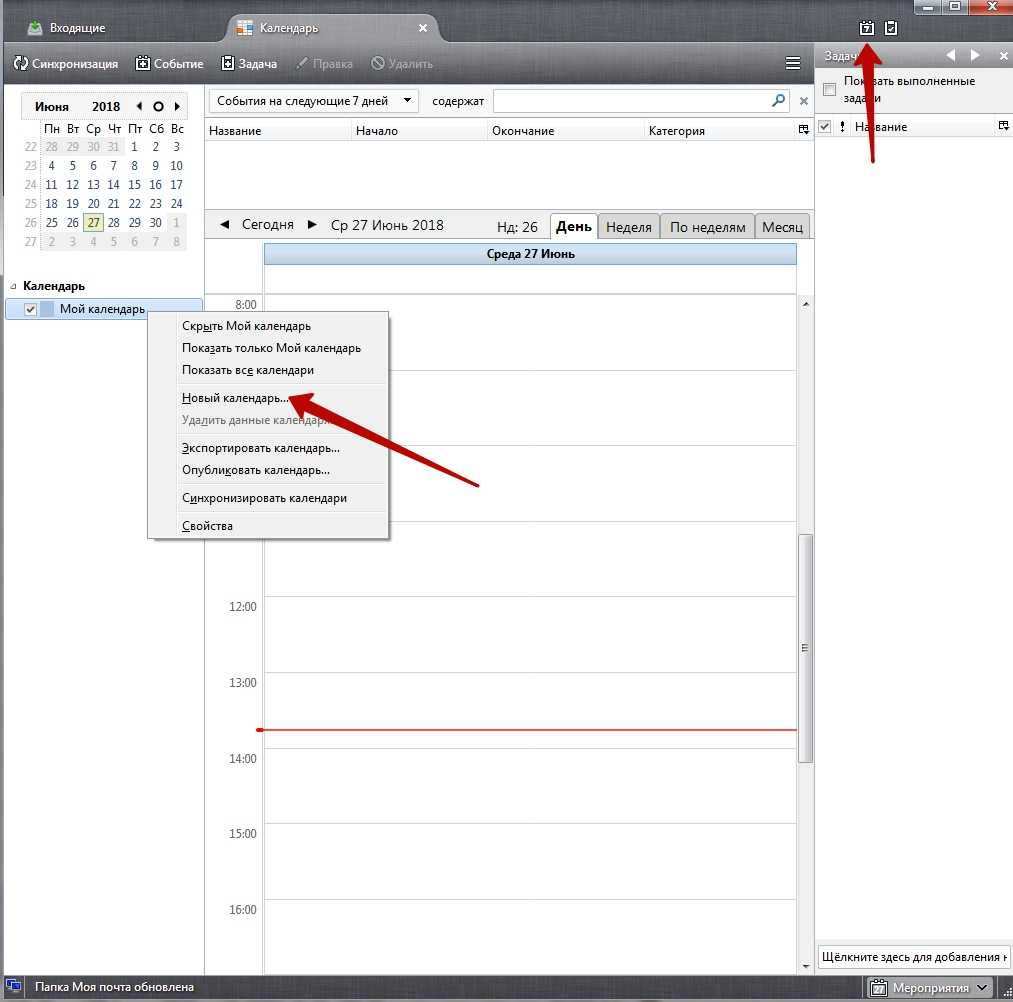Screen dimensions: 1013x1002
Task: Click the task completed column checkbox header
Action: 825,127
